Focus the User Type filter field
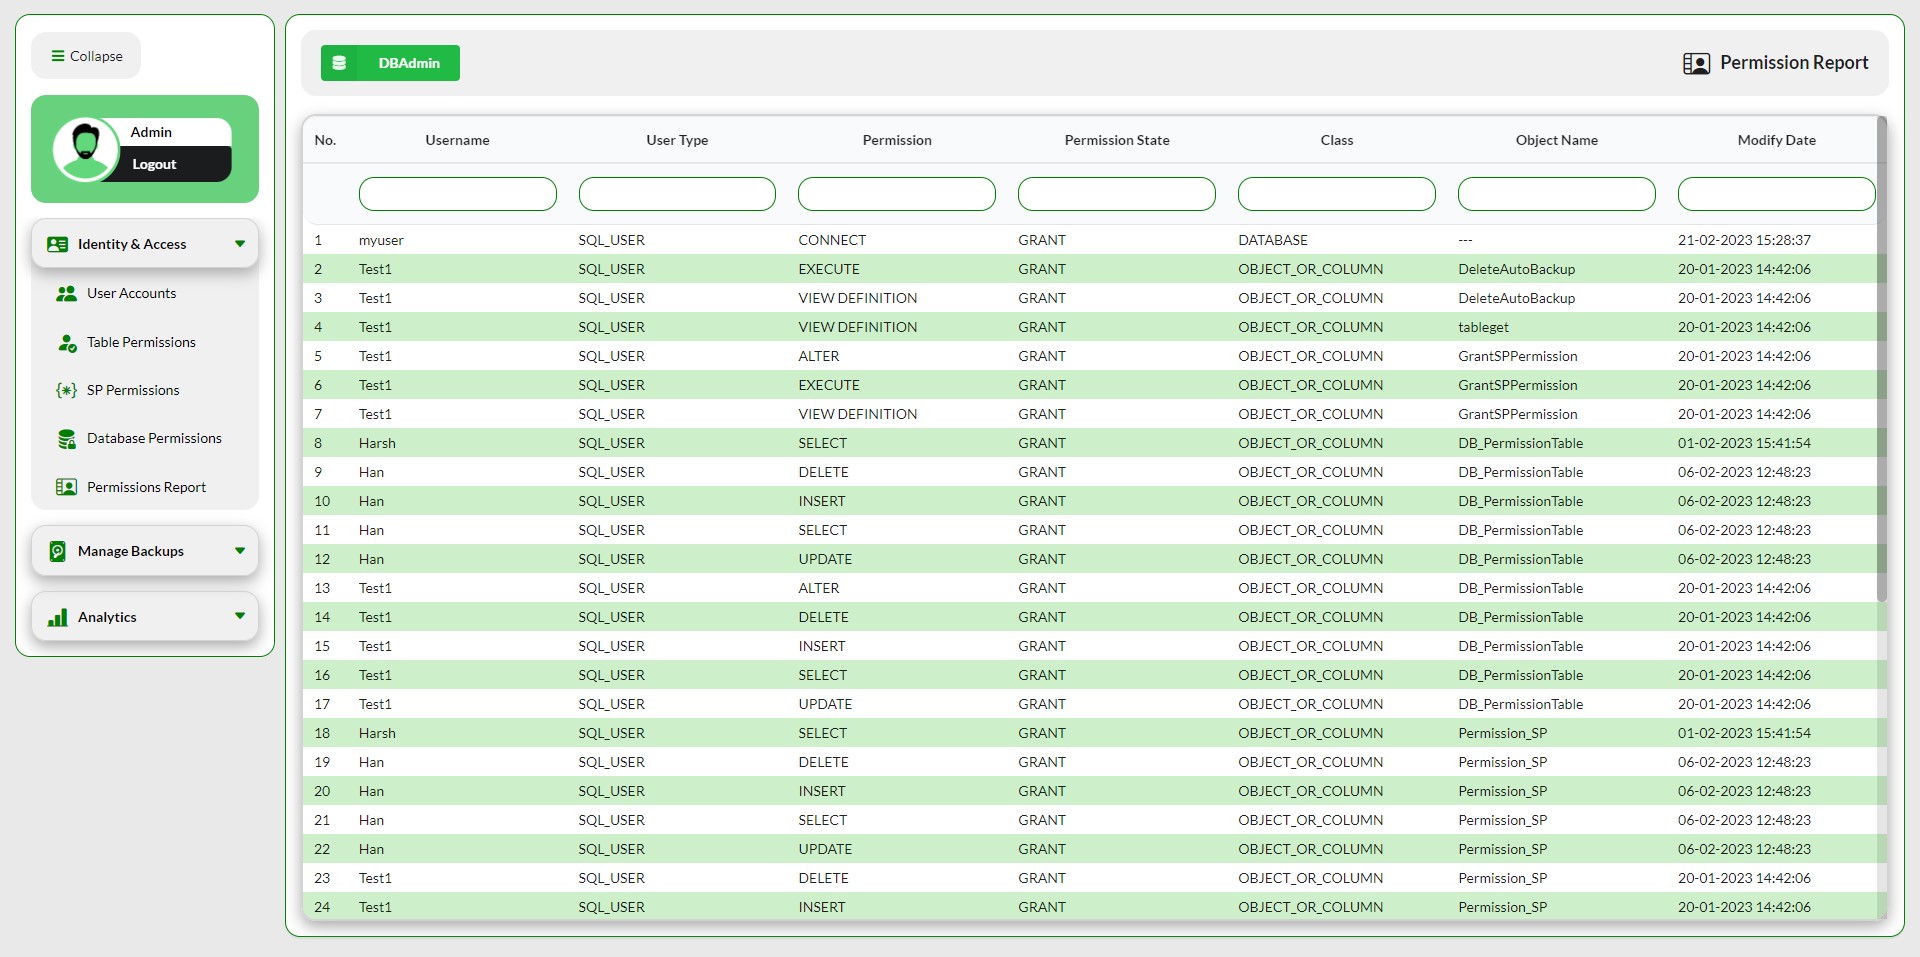Image resolution: width=1920 pixels, height=957 pixels. tap(677, 194)
